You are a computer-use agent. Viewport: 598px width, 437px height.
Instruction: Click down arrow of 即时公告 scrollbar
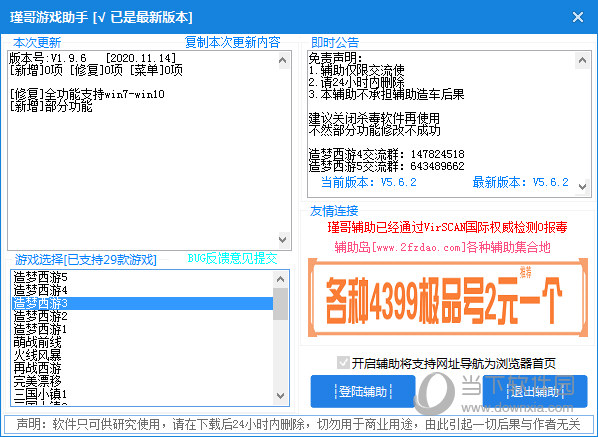pos(582,186)
